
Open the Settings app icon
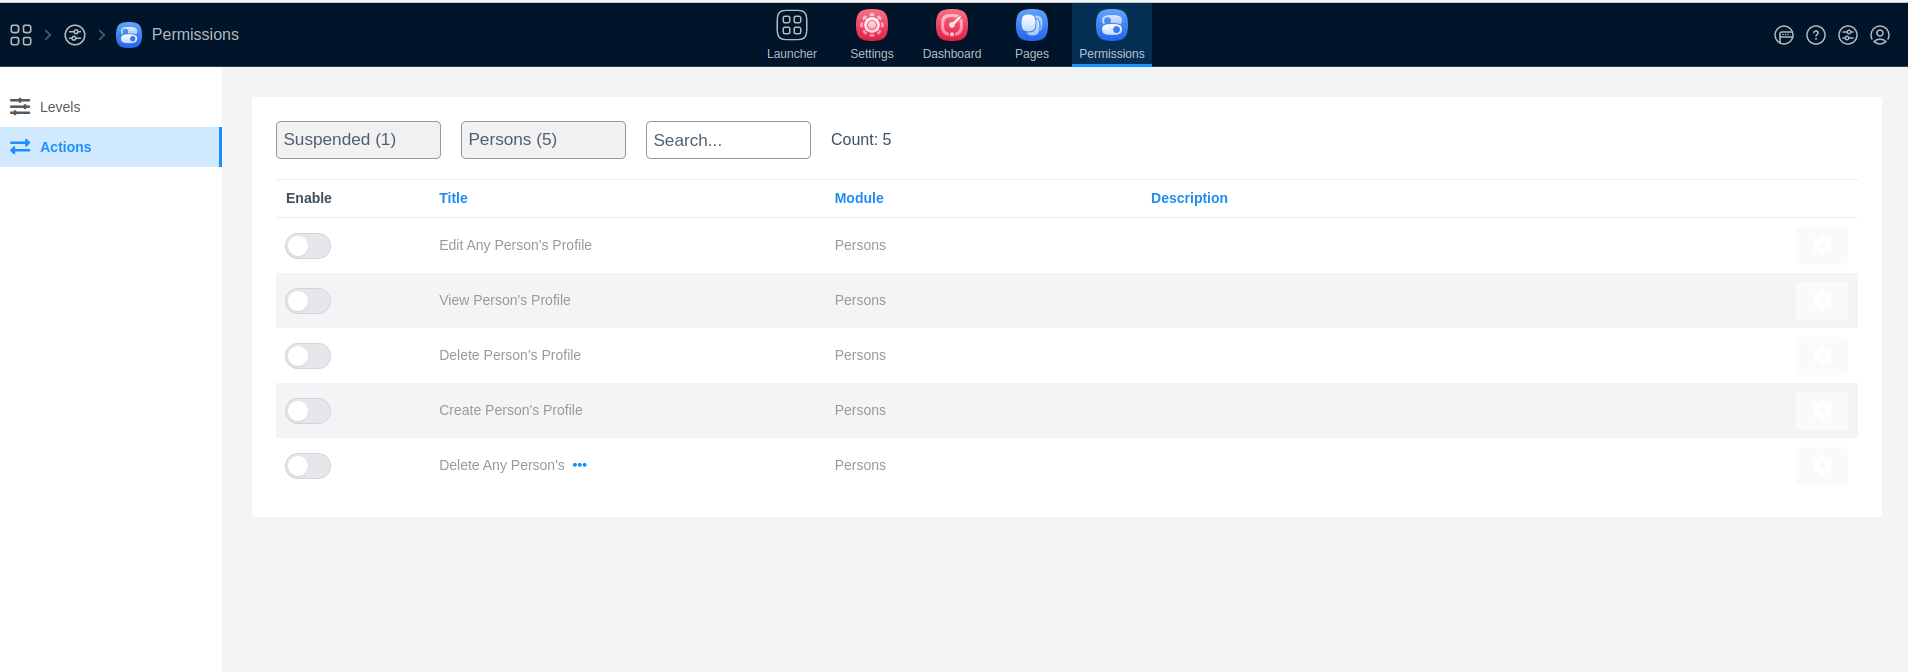[871, 34]
